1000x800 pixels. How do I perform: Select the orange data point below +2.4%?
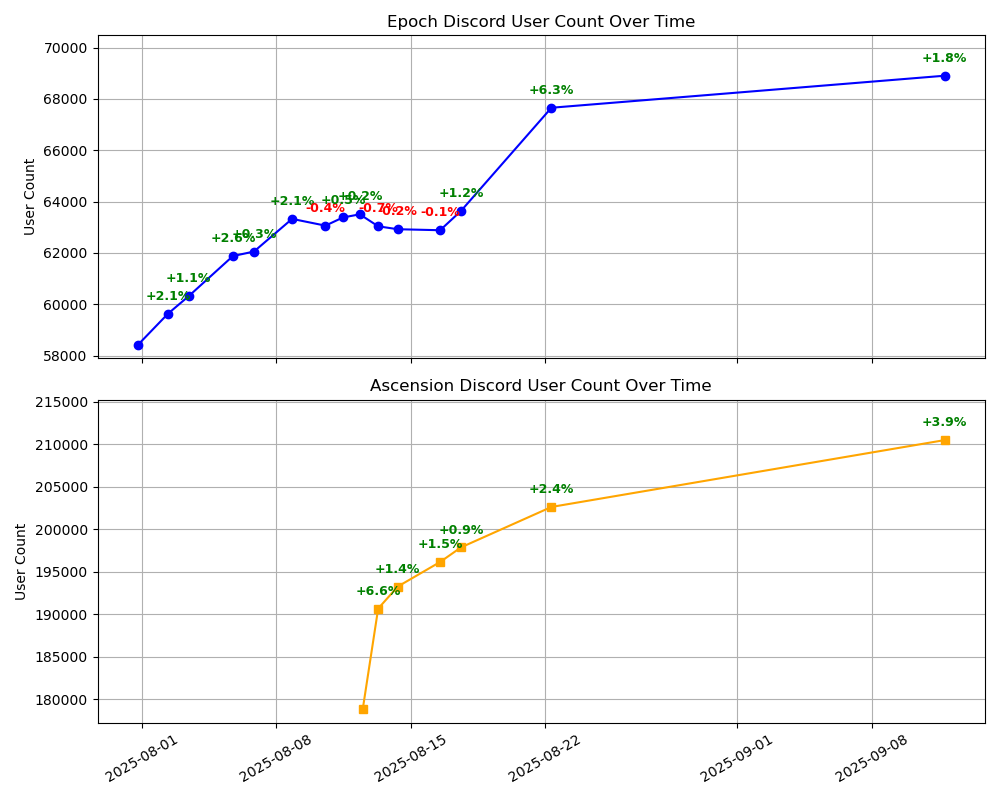(x=552, y=507)
